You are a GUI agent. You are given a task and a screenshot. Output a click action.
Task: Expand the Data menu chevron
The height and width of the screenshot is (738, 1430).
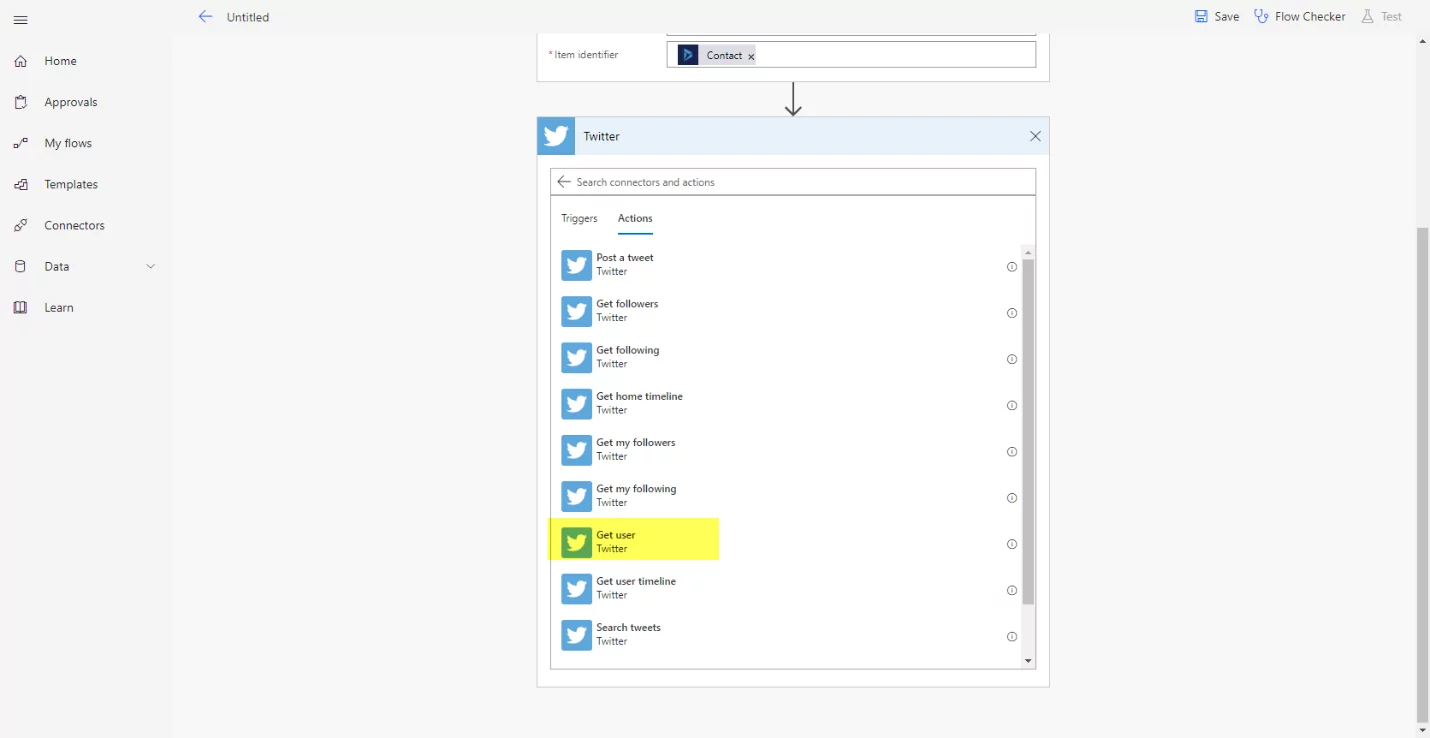tap(151, 266)
